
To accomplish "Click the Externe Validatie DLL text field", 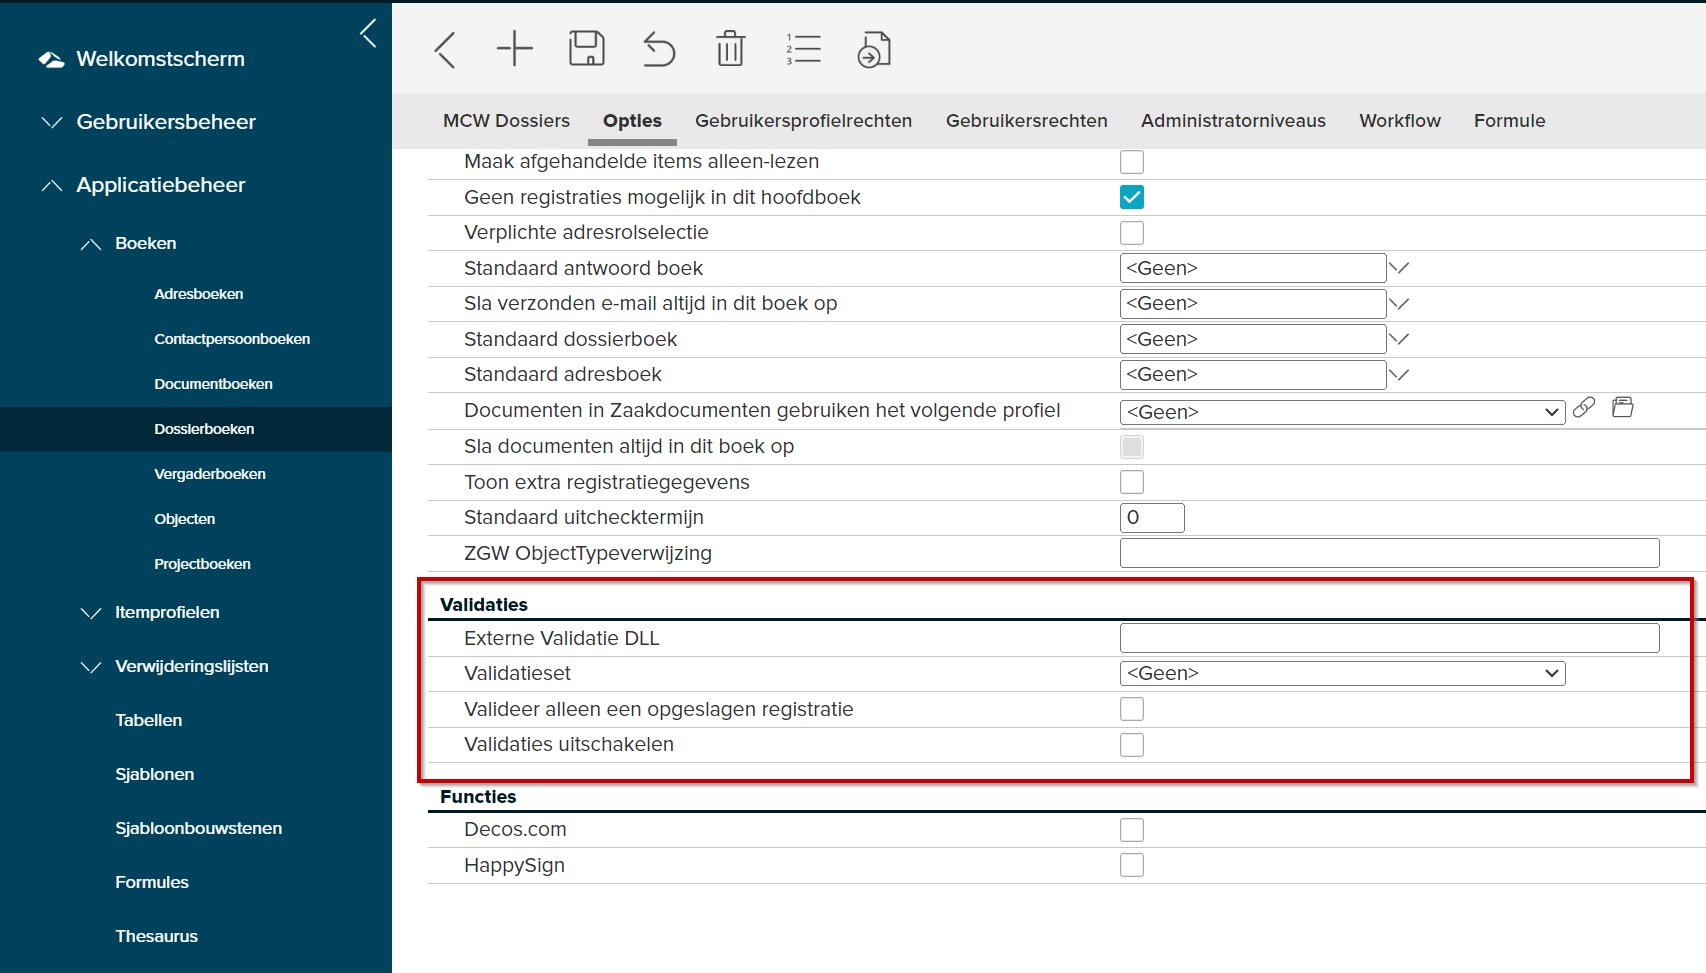I will [x=1389, y=638].
